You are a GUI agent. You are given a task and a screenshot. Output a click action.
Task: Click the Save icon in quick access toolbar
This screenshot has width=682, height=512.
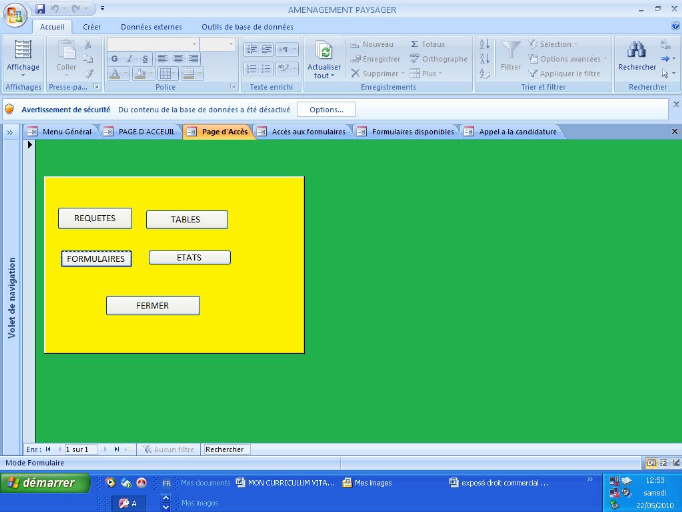click(x=40, y=8)
